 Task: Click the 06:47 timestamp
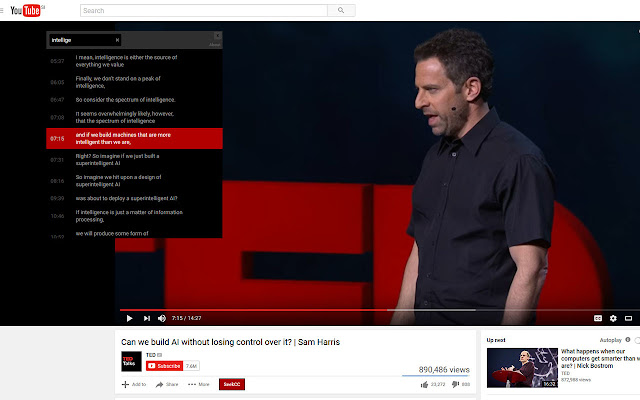pos(57,100)
